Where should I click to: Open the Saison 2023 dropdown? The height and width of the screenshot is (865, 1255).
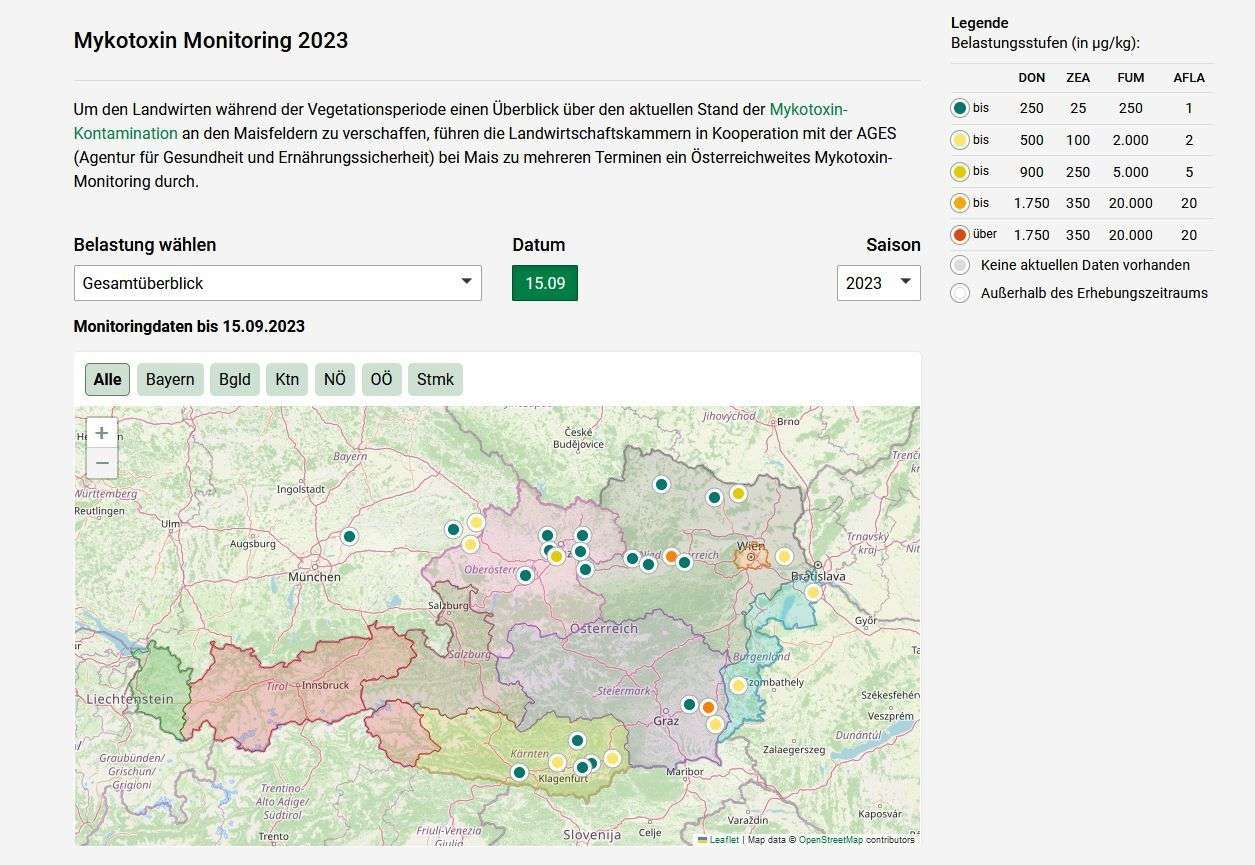(x=878, y=283)
